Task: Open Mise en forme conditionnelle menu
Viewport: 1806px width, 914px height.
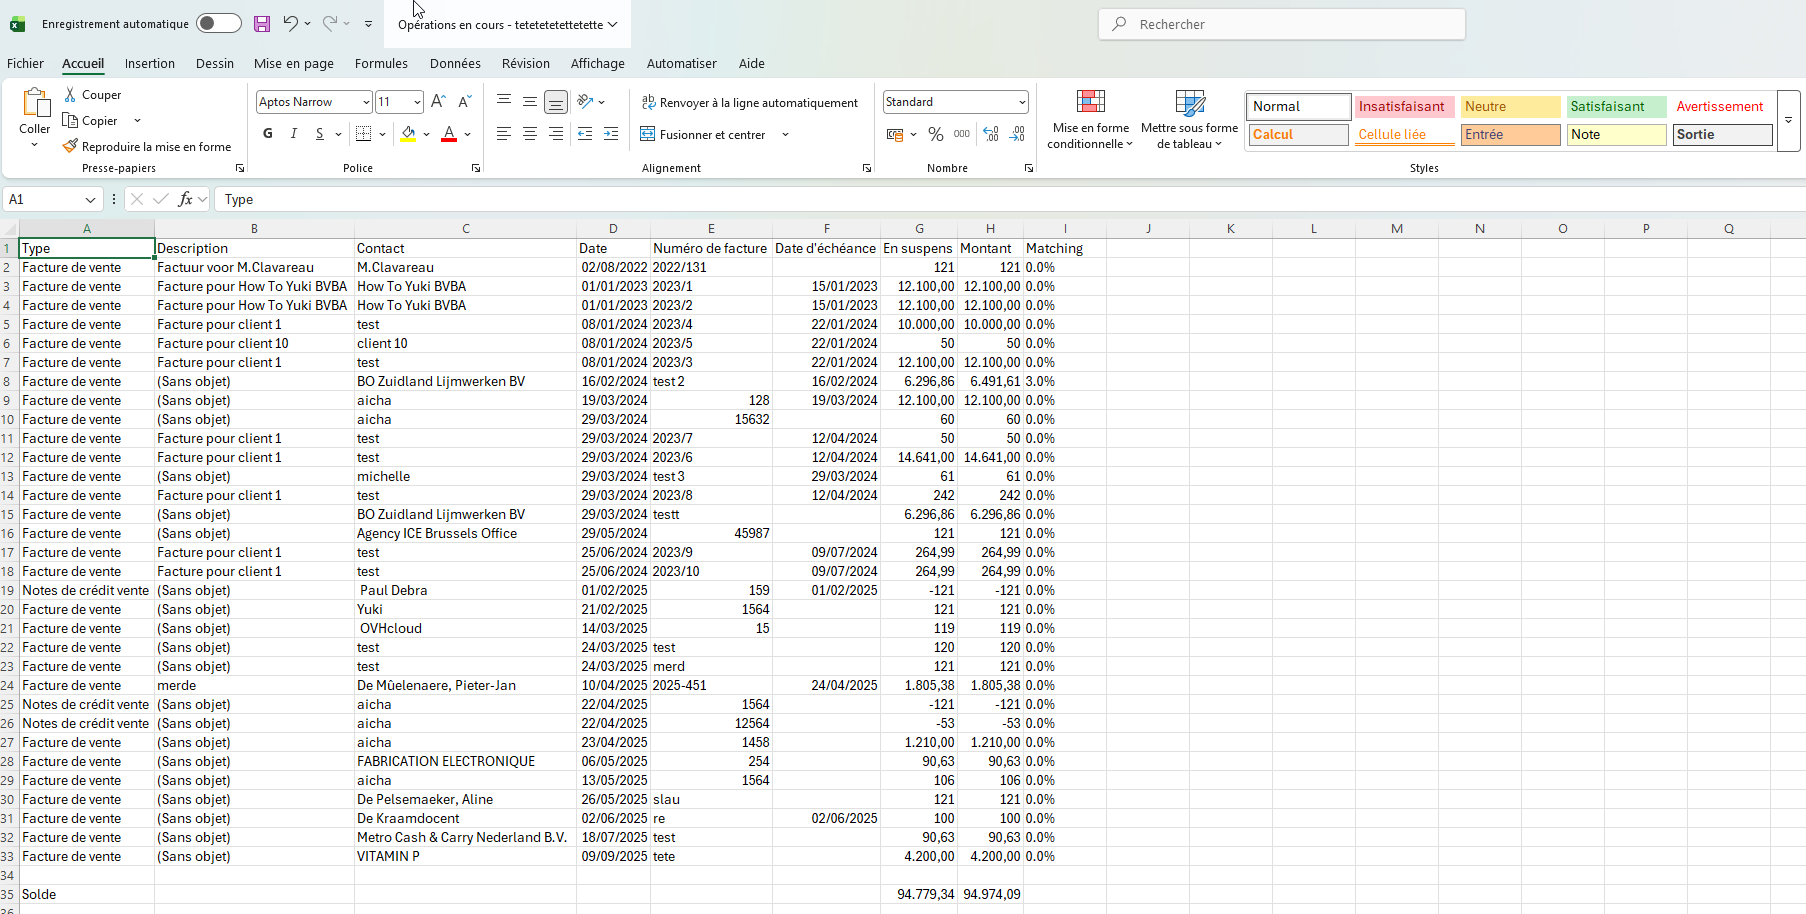Action: [1090, 120]
